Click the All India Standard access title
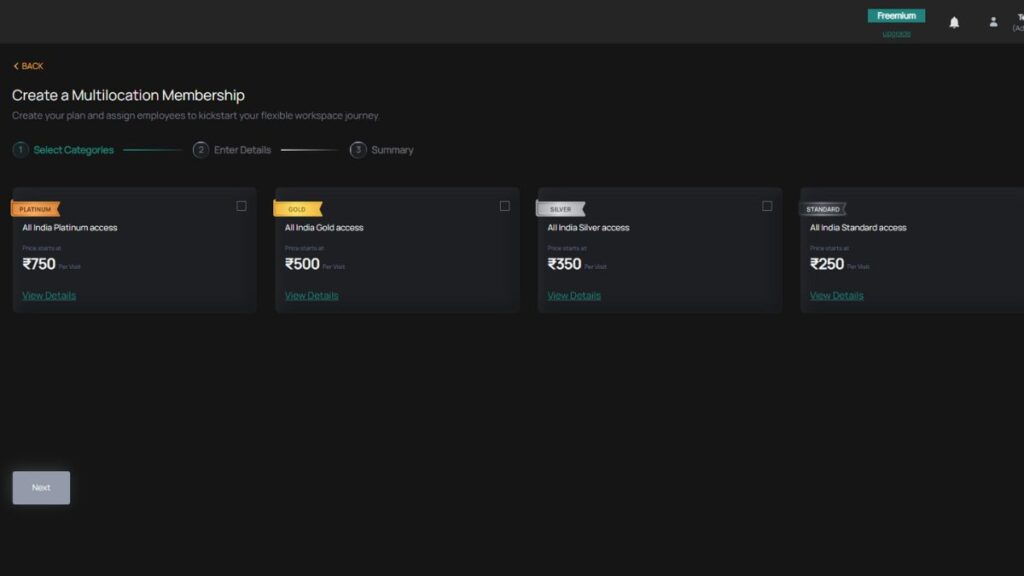Screen dimensions: 1024x576 coord(858,228)
